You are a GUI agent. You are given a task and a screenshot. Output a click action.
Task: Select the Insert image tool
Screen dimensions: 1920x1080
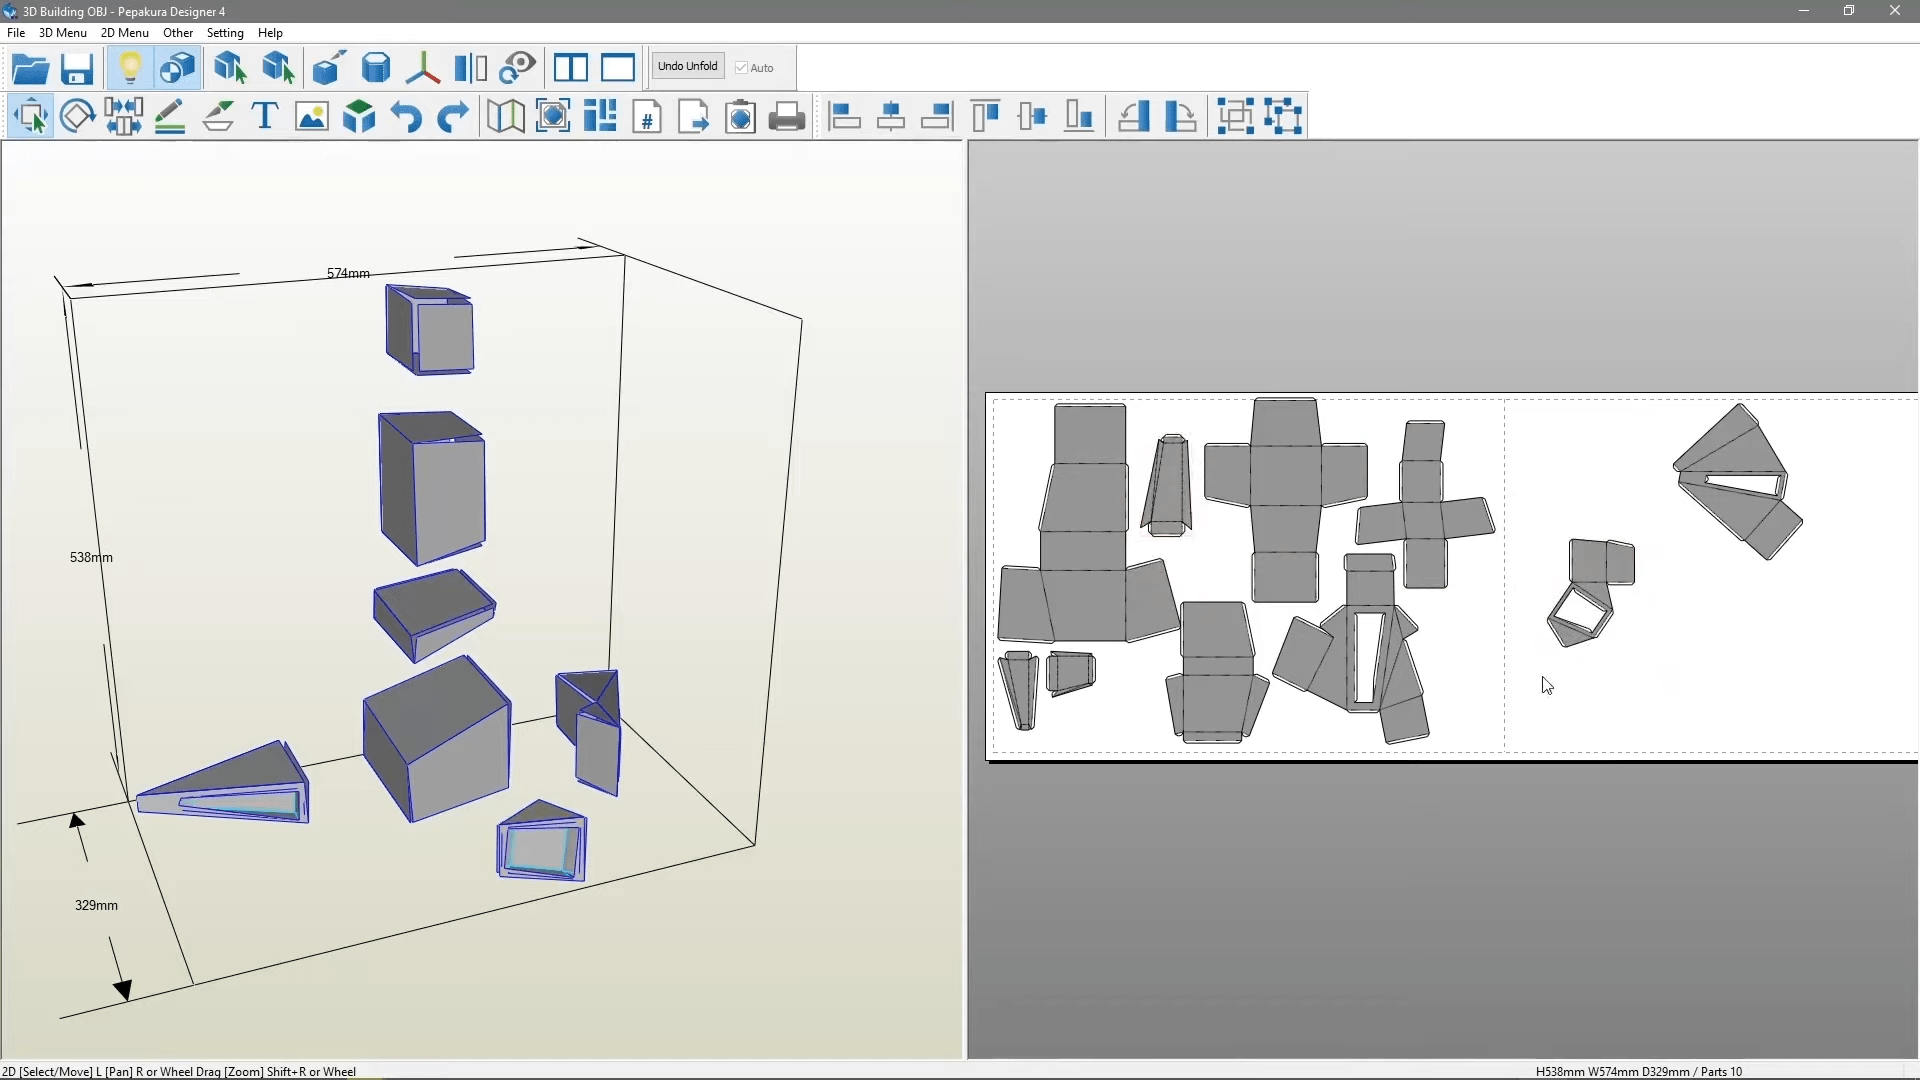pyautogui.click(x=312, y=116)
